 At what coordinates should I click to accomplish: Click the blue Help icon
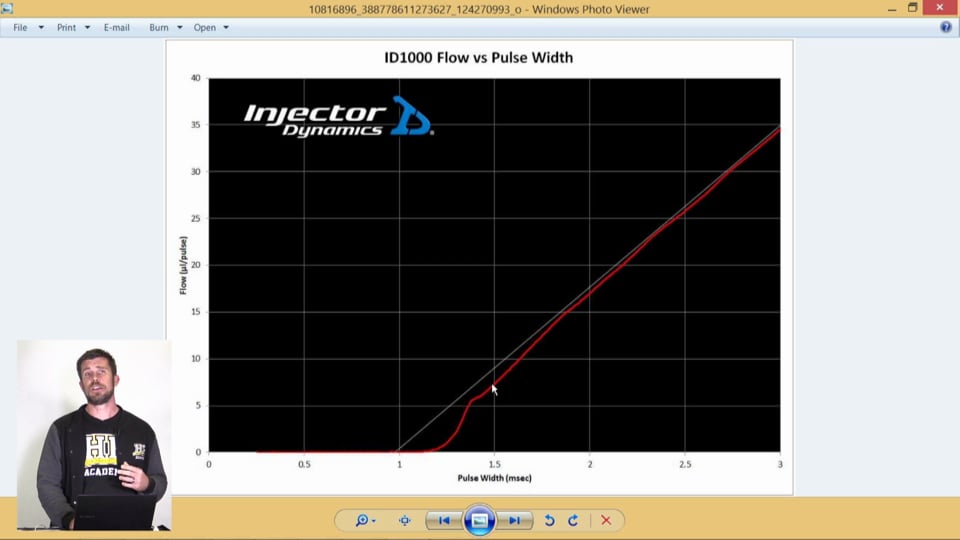[x=946, y=28]
